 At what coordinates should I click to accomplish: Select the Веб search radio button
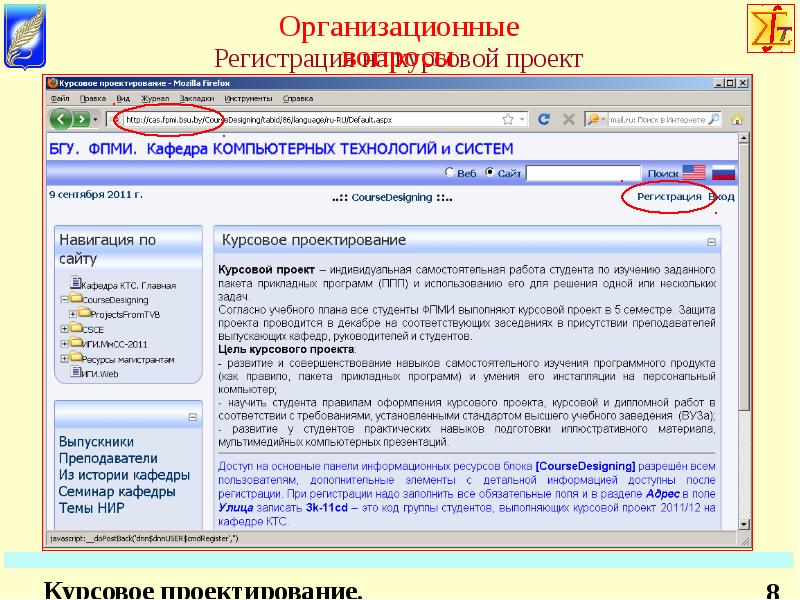449,172
